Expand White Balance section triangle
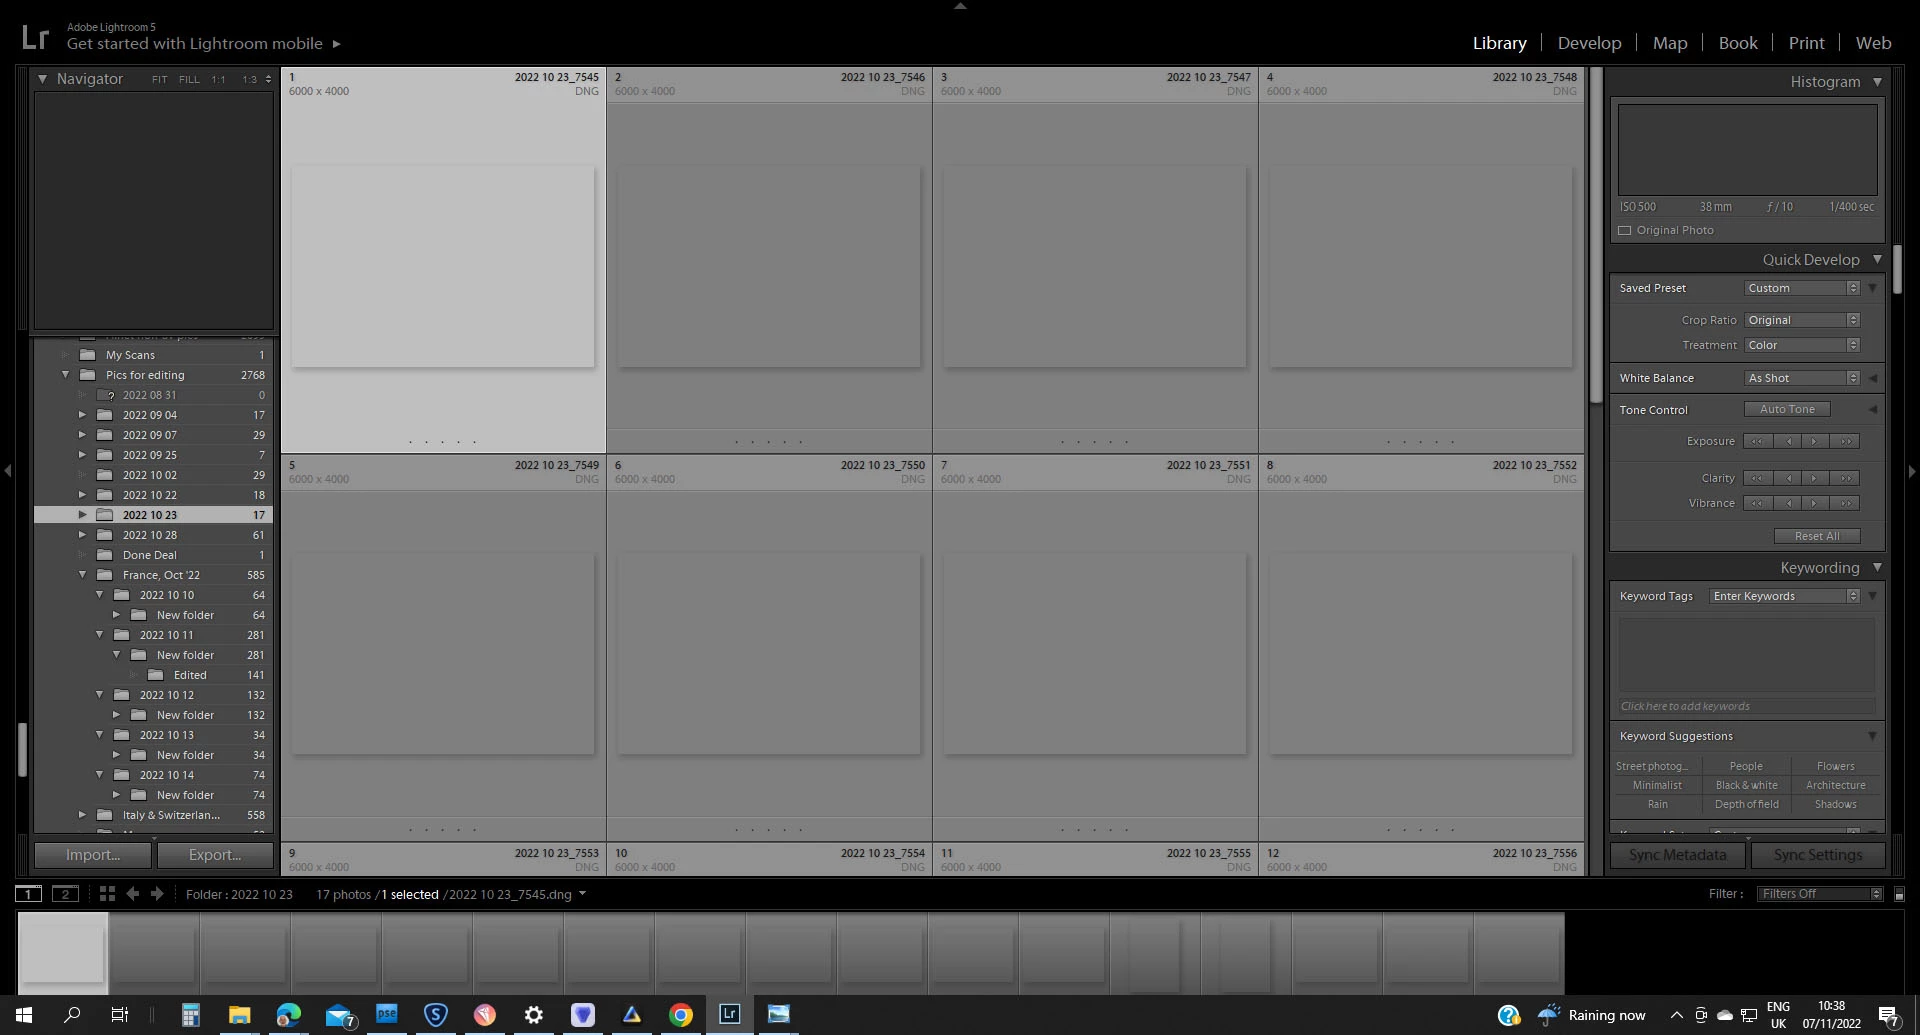Image resolution: width=1920 pixels, height=1035 pixels. tap(1873, 378)
